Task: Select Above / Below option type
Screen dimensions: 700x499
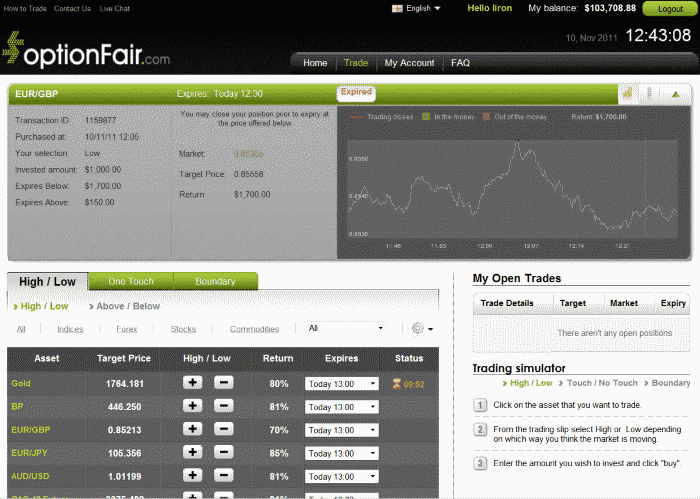Action: [128, 306]
